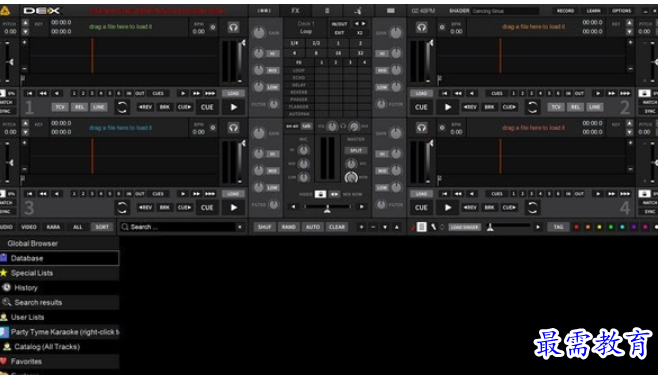Click the SHUF button

tap(264, 227)
